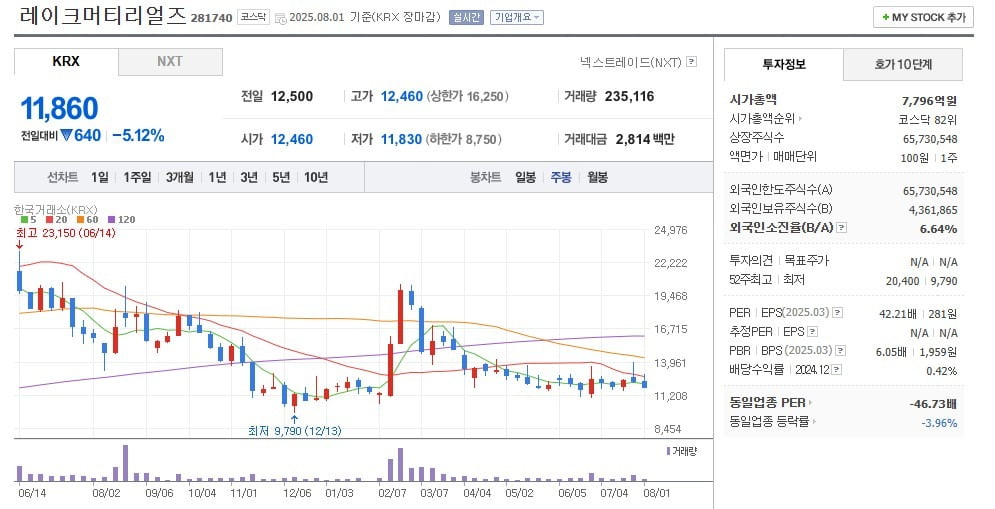Click the 52주최고 최저 value 20,400
995x509 pixels.
(x=902, y=281)
